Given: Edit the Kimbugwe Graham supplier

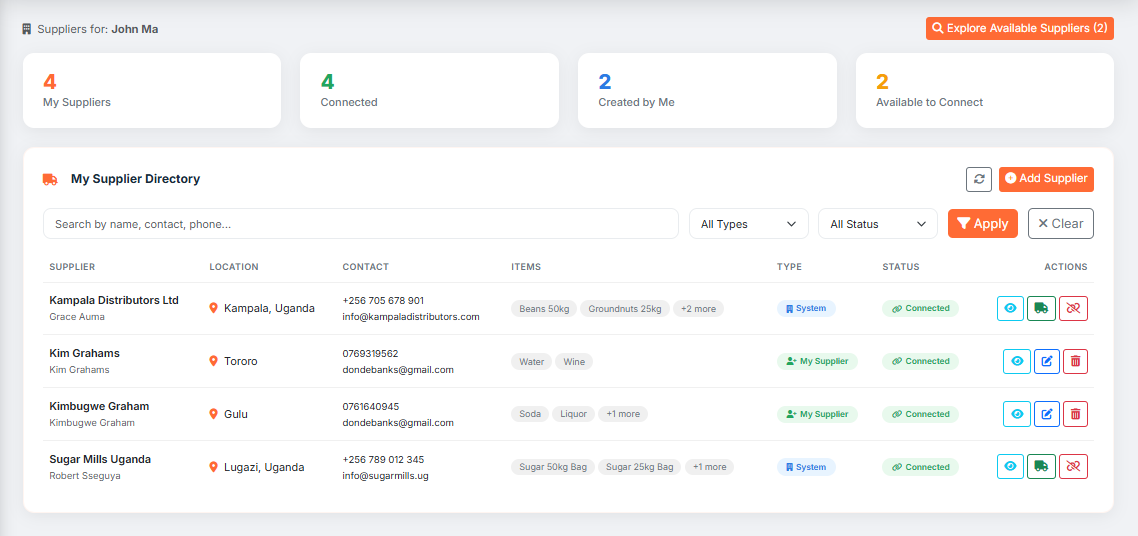Looking at the screenshot, I should click(1047, 414).
